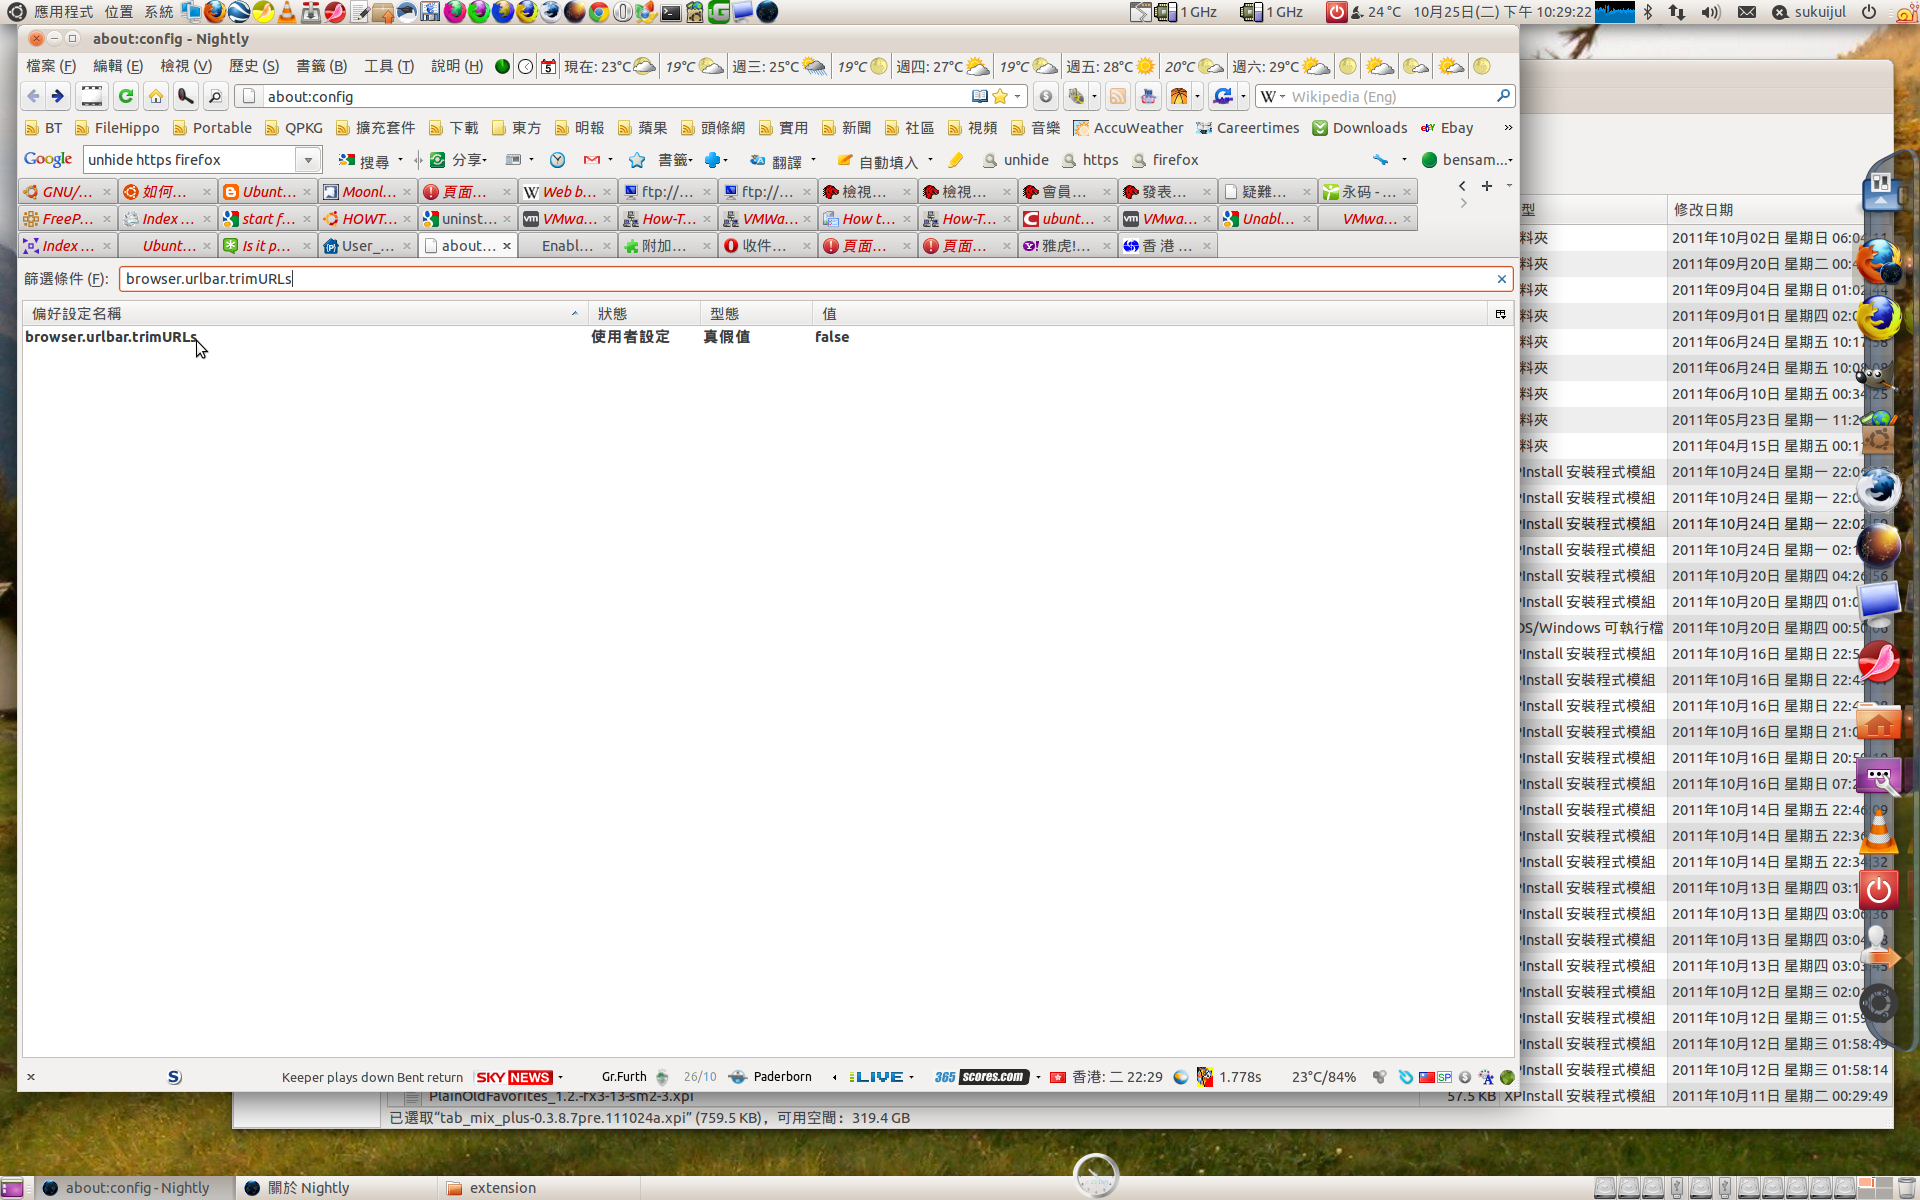Expand the Google search box dropdown
The width and height of the screenshot is (1920, 1200).
[308, 160]
